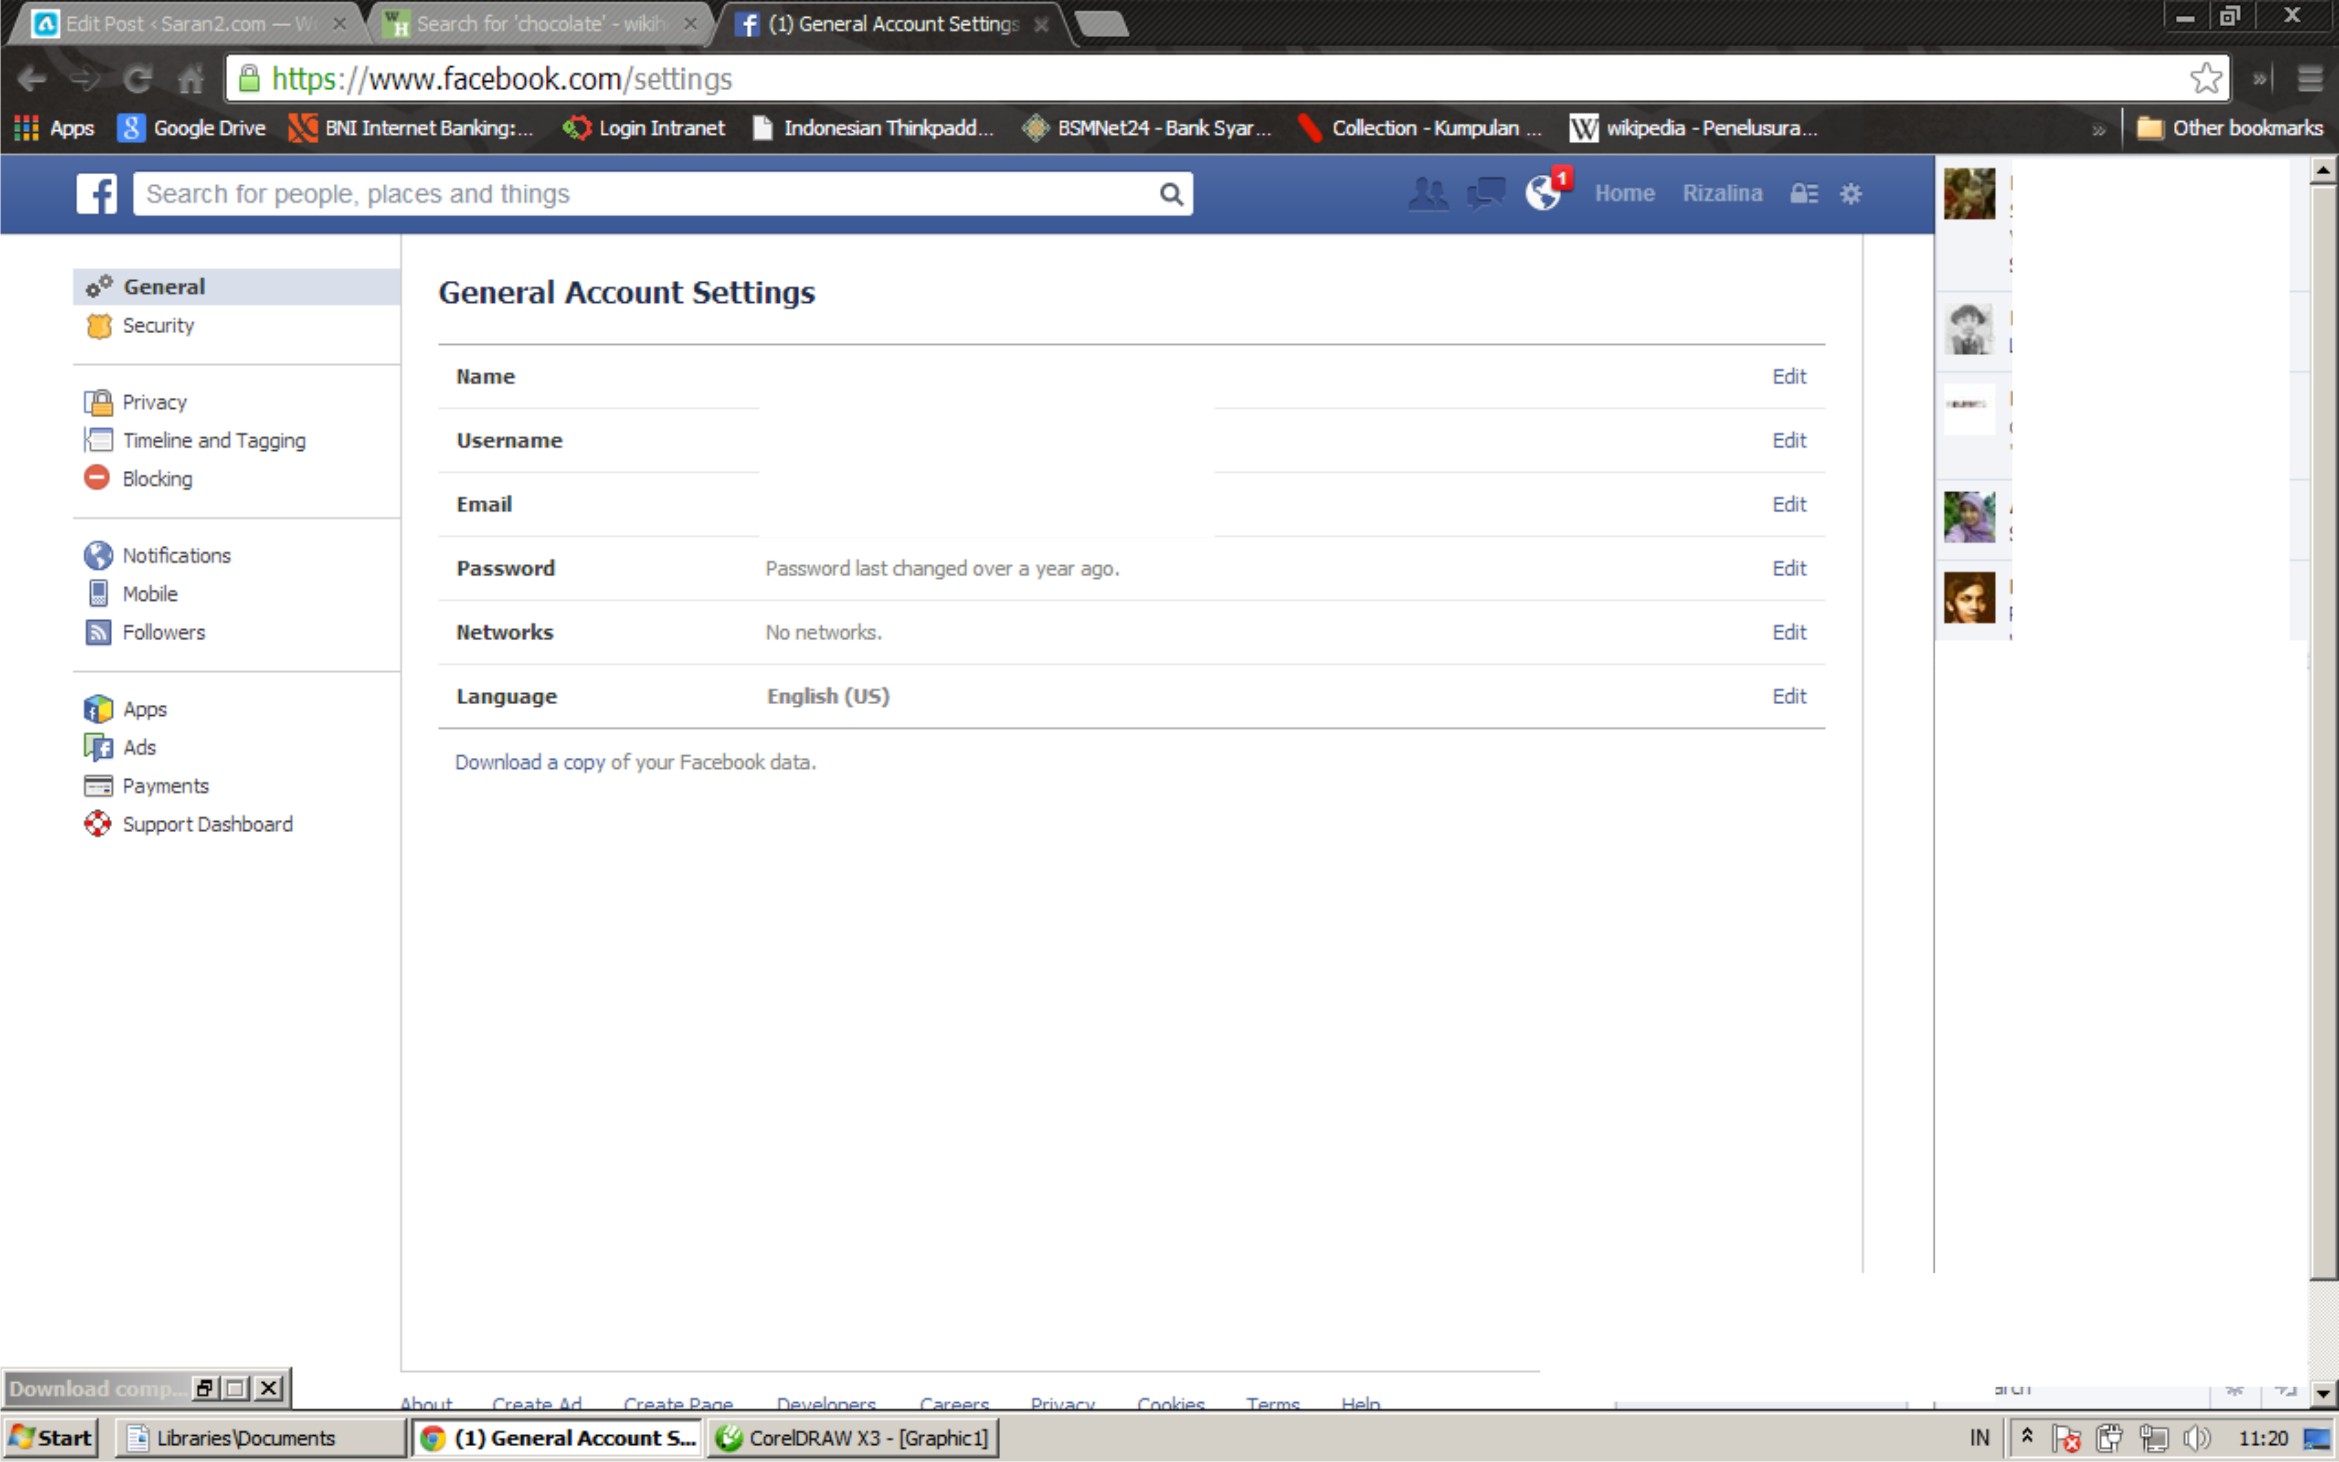Switch to the Edit Post Saran2.com tab
This screenshot has height=1462, width=2339.
188,24
